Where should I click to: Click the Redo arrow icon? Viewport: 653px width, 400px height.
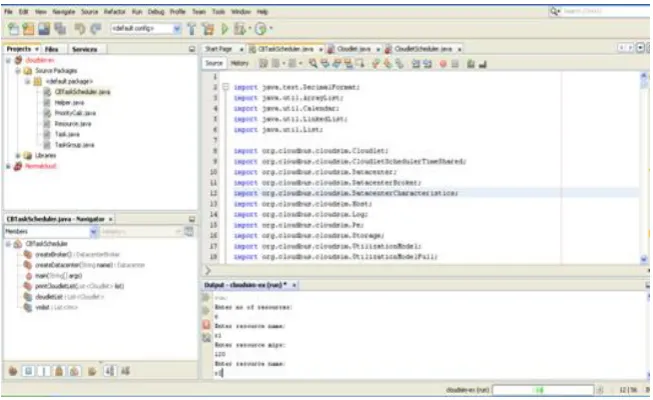tap(96, 29)
